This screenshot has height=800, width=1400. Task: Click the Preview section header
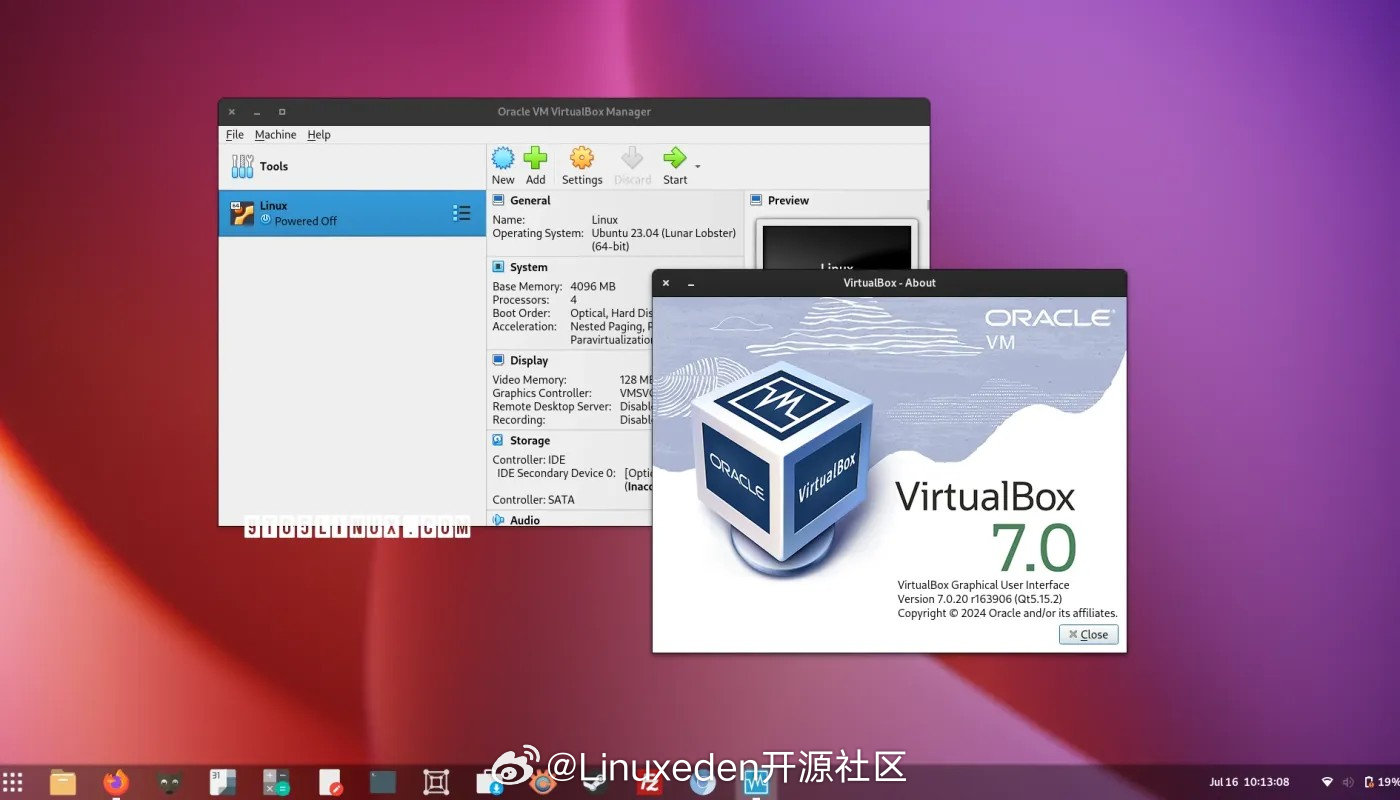788,200
